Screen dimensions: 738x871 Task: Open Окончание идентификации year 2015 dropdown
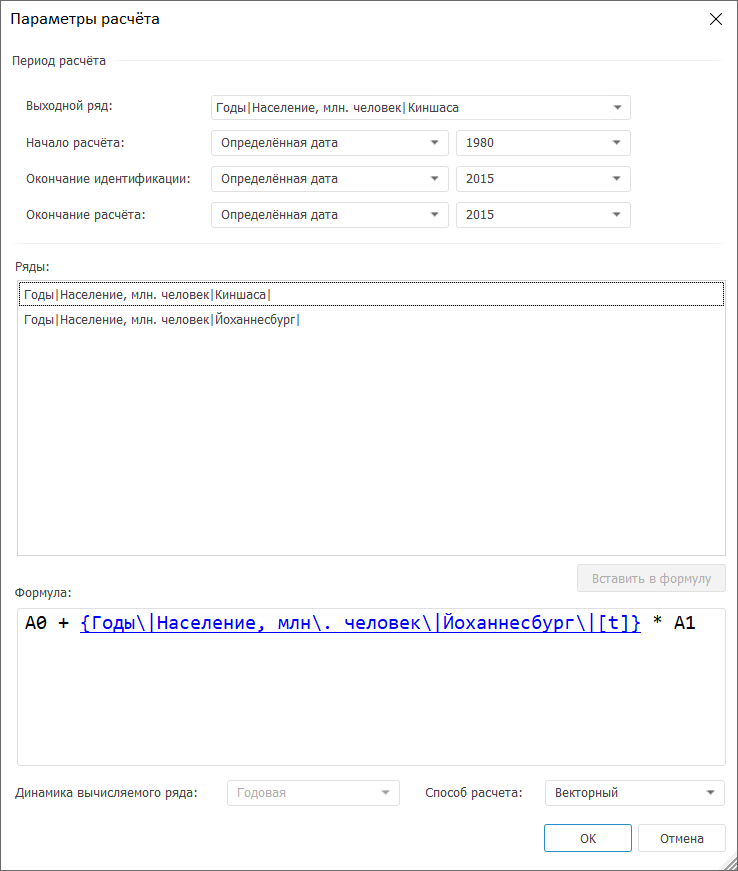[543, 179]
